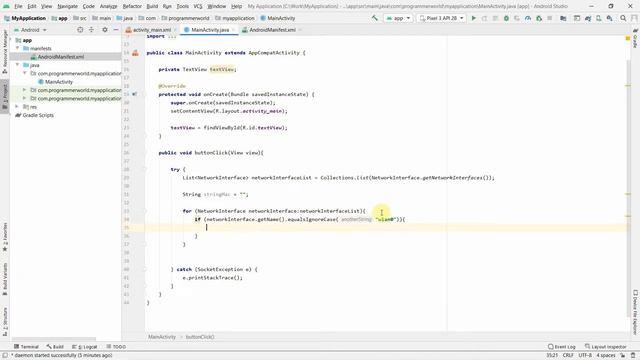
Task: Open the Navigate menu
Action: pyautogui.click(x=67, y=6)
